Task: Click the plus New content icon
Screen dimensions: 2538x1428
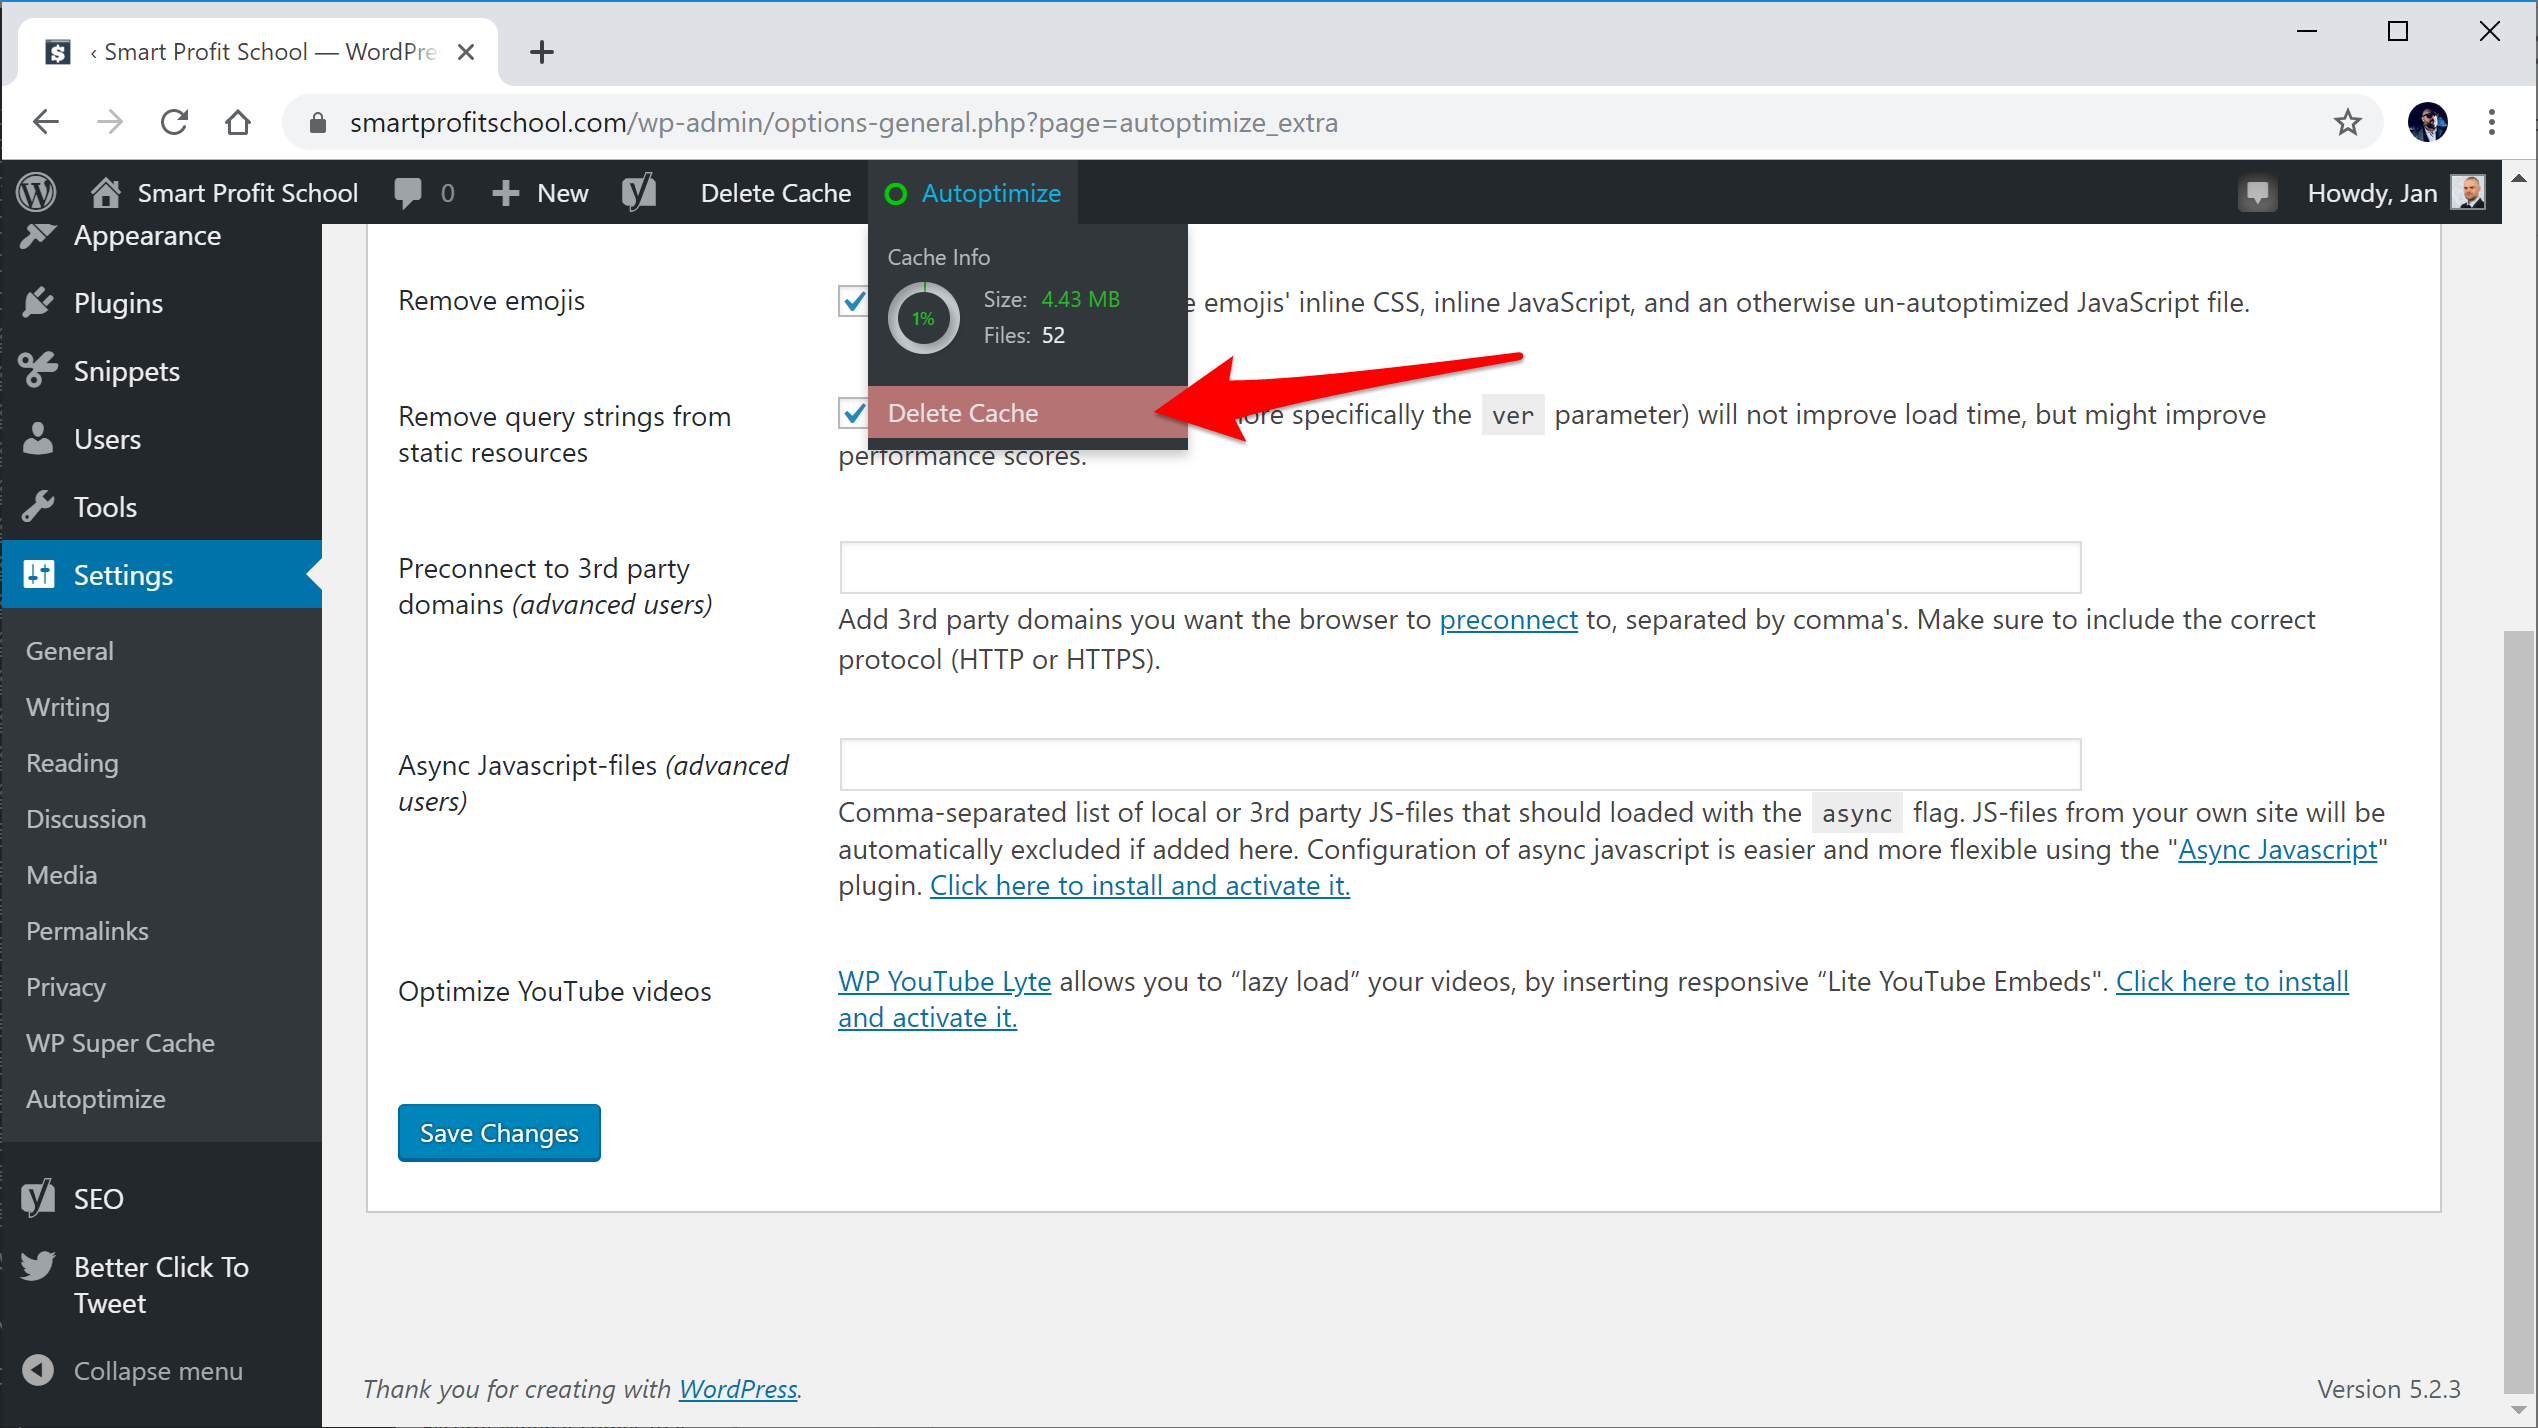Action: click(506, 193)
